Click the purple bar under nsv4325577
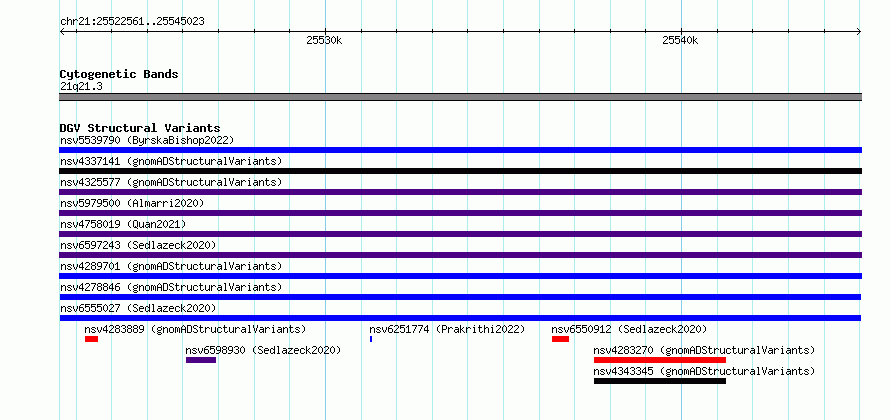The width and height of the screenshot is (890, 420). (x=460, y=192)
